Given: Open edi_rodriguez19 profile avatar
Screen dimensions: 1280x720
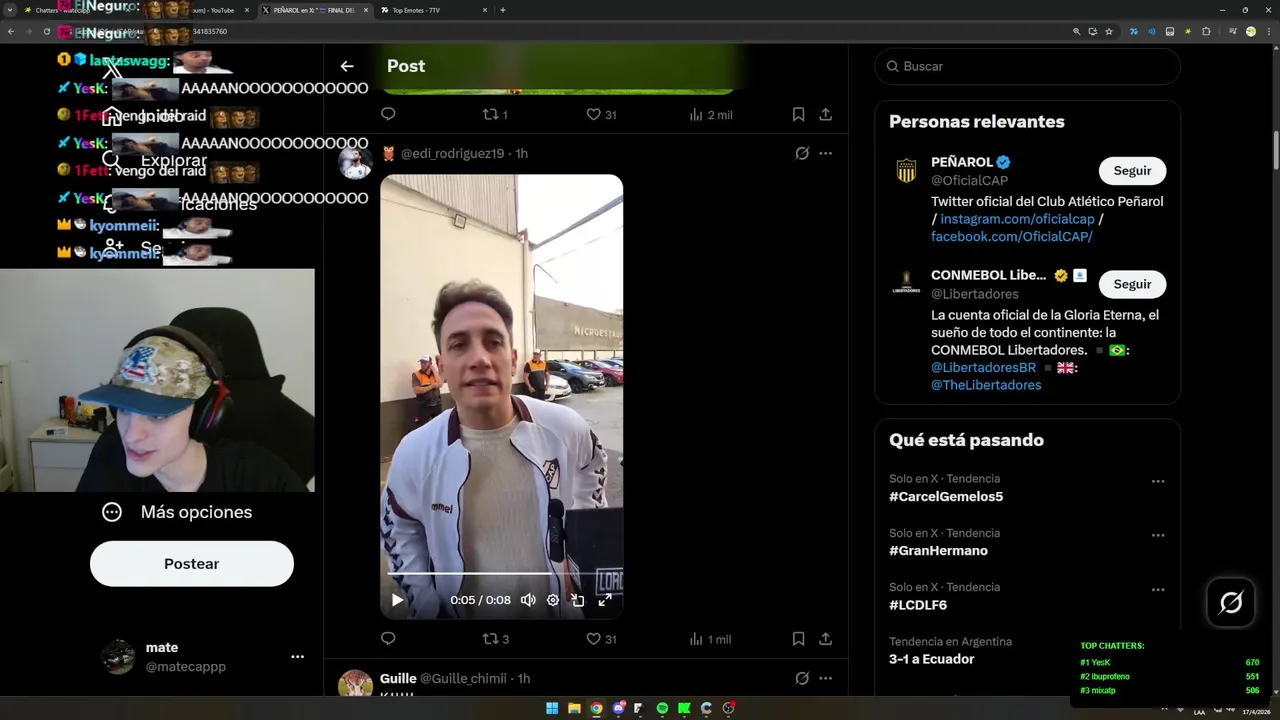Looking at the screenshot, I should (355, 162).
